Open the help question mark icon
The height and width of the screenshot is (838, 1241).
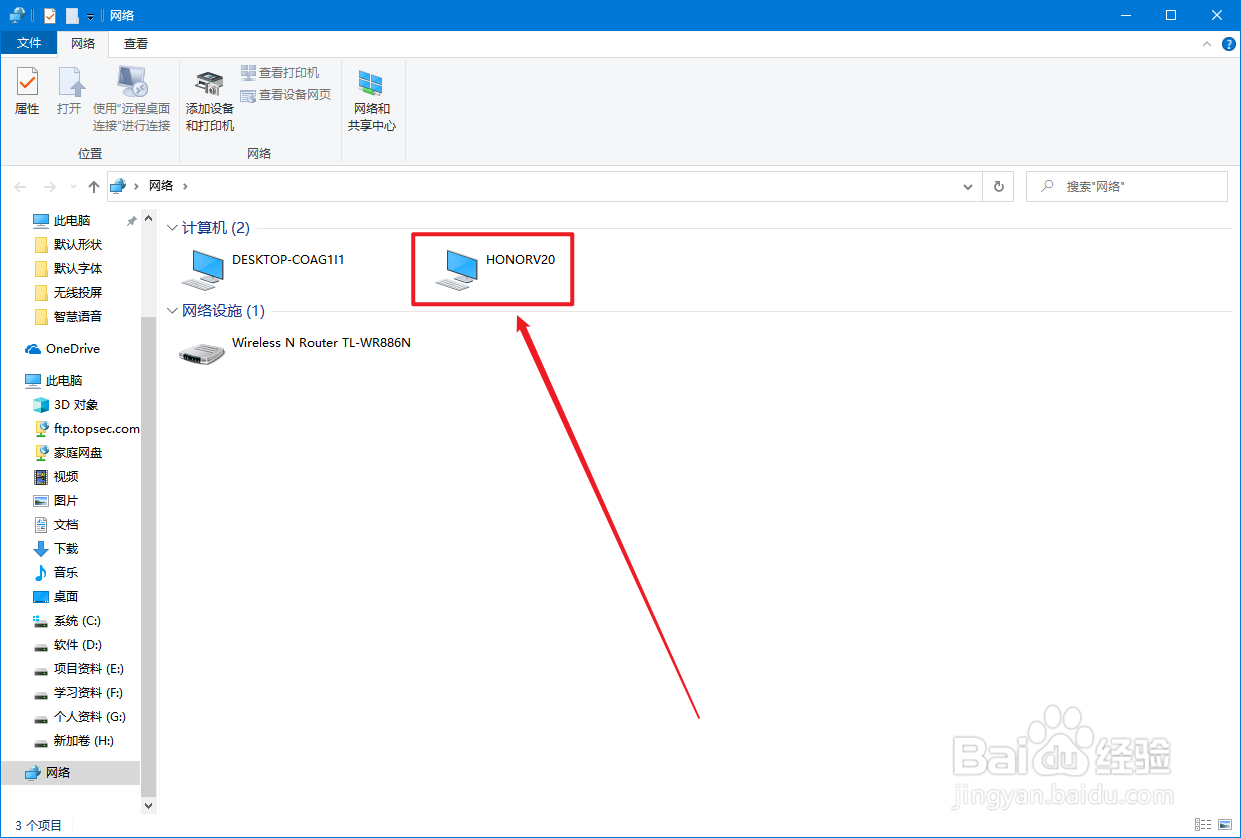click(1228, 44)
